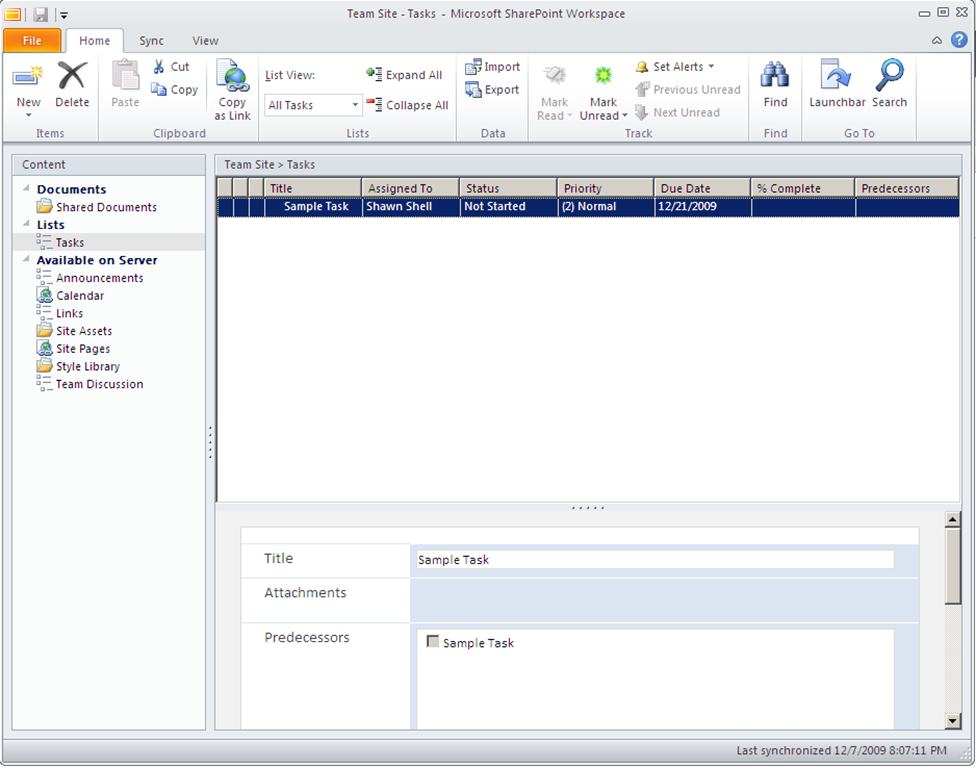The height and width of the screenshot is (768, 976).
Task: Sort by Status column header
Action: [508, 188]
